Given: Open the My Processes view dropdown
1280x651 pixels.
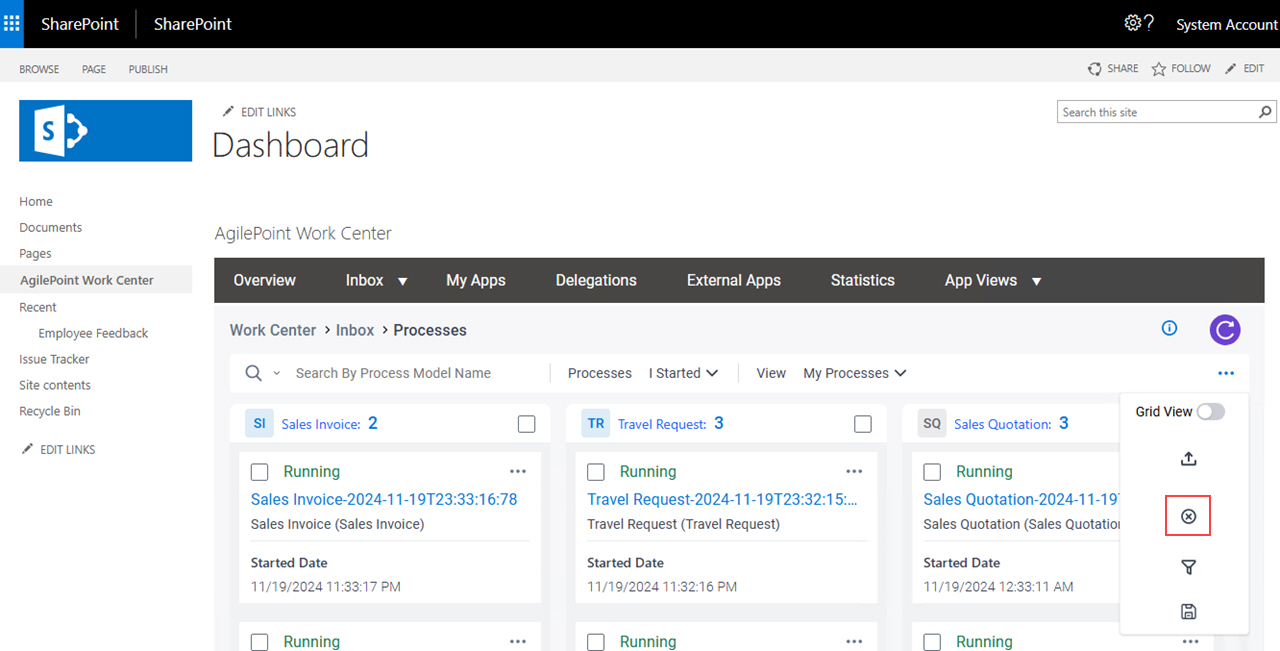Looking at the screenshot, I should pos(855,373).
